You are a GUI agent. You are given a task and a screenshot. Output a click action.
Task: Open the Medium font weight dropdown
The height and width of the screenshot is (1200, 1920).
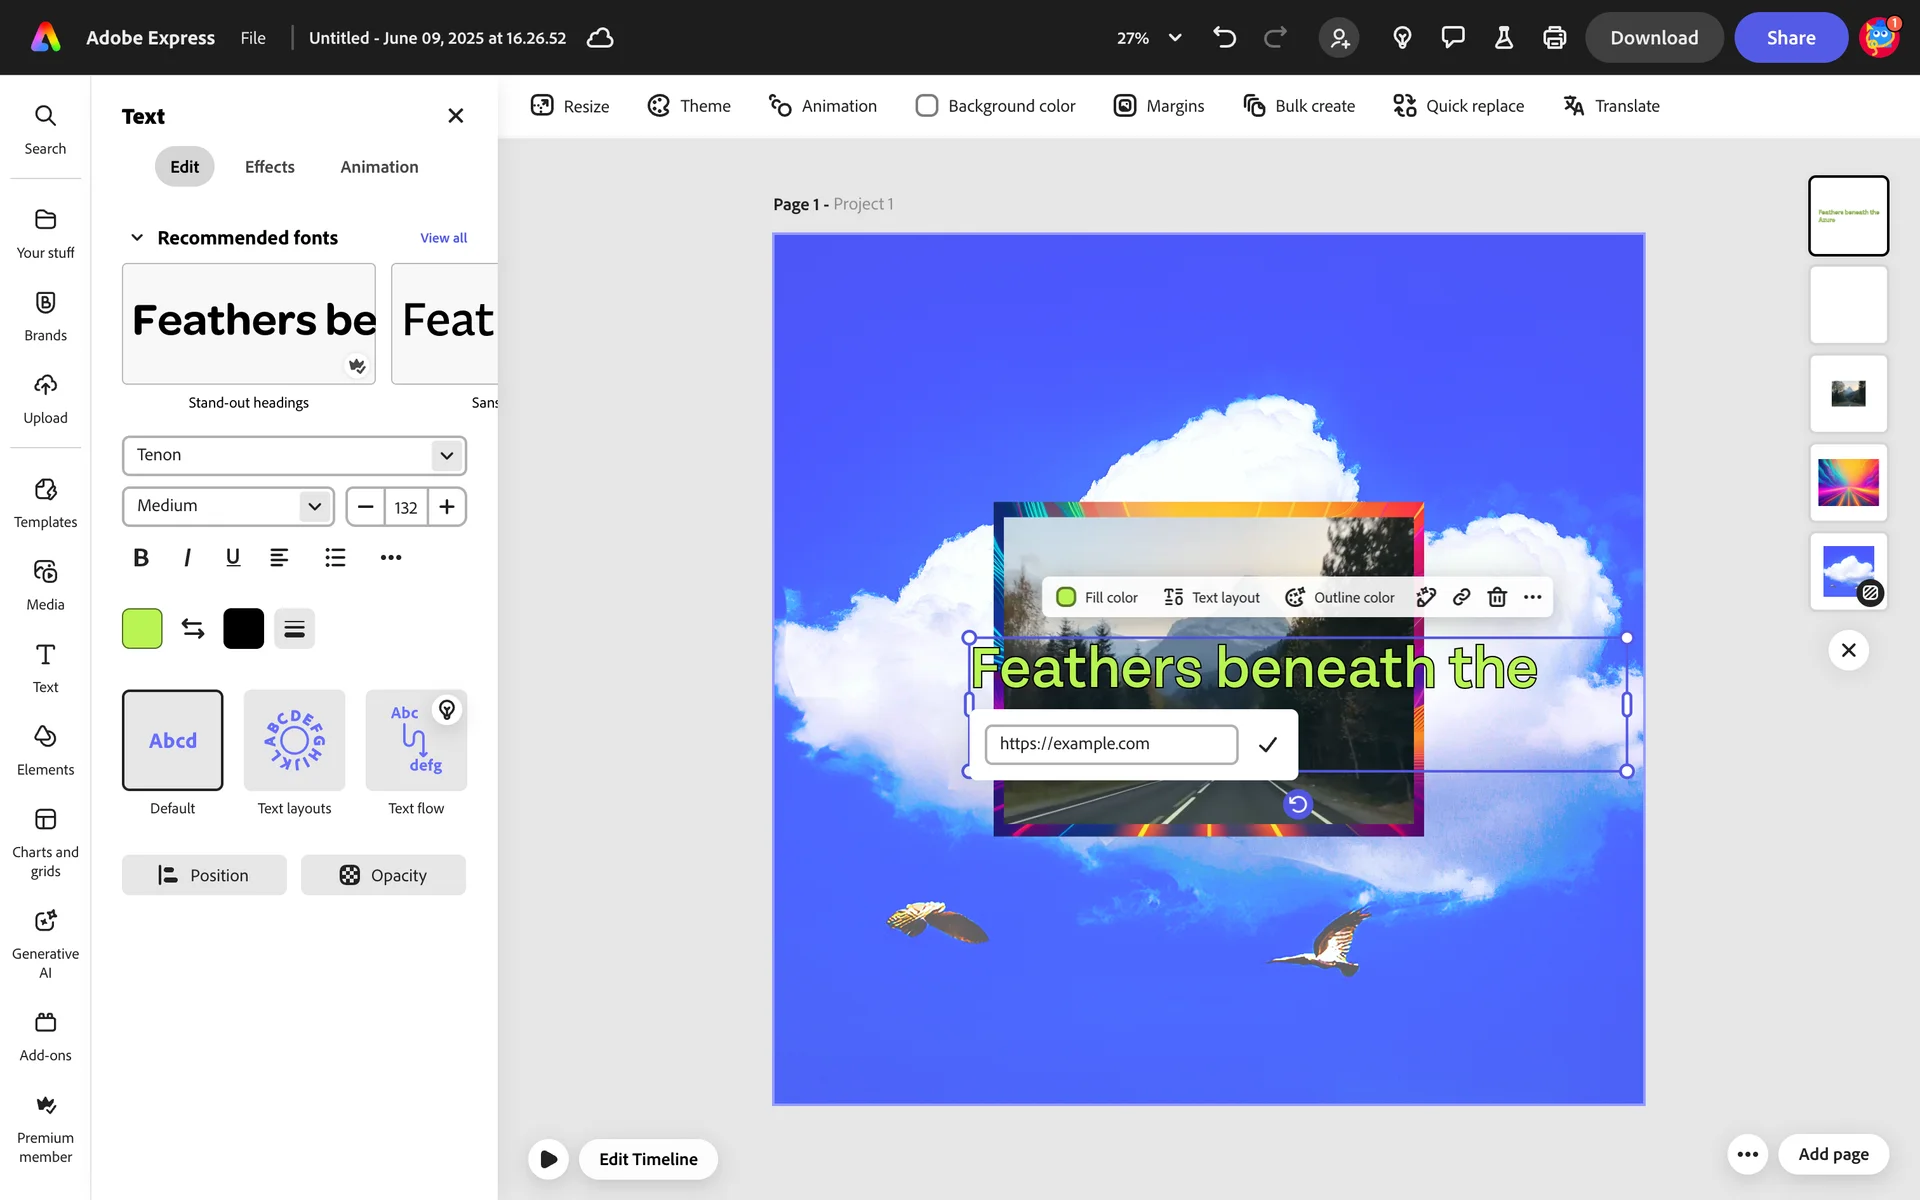(228, 506)
